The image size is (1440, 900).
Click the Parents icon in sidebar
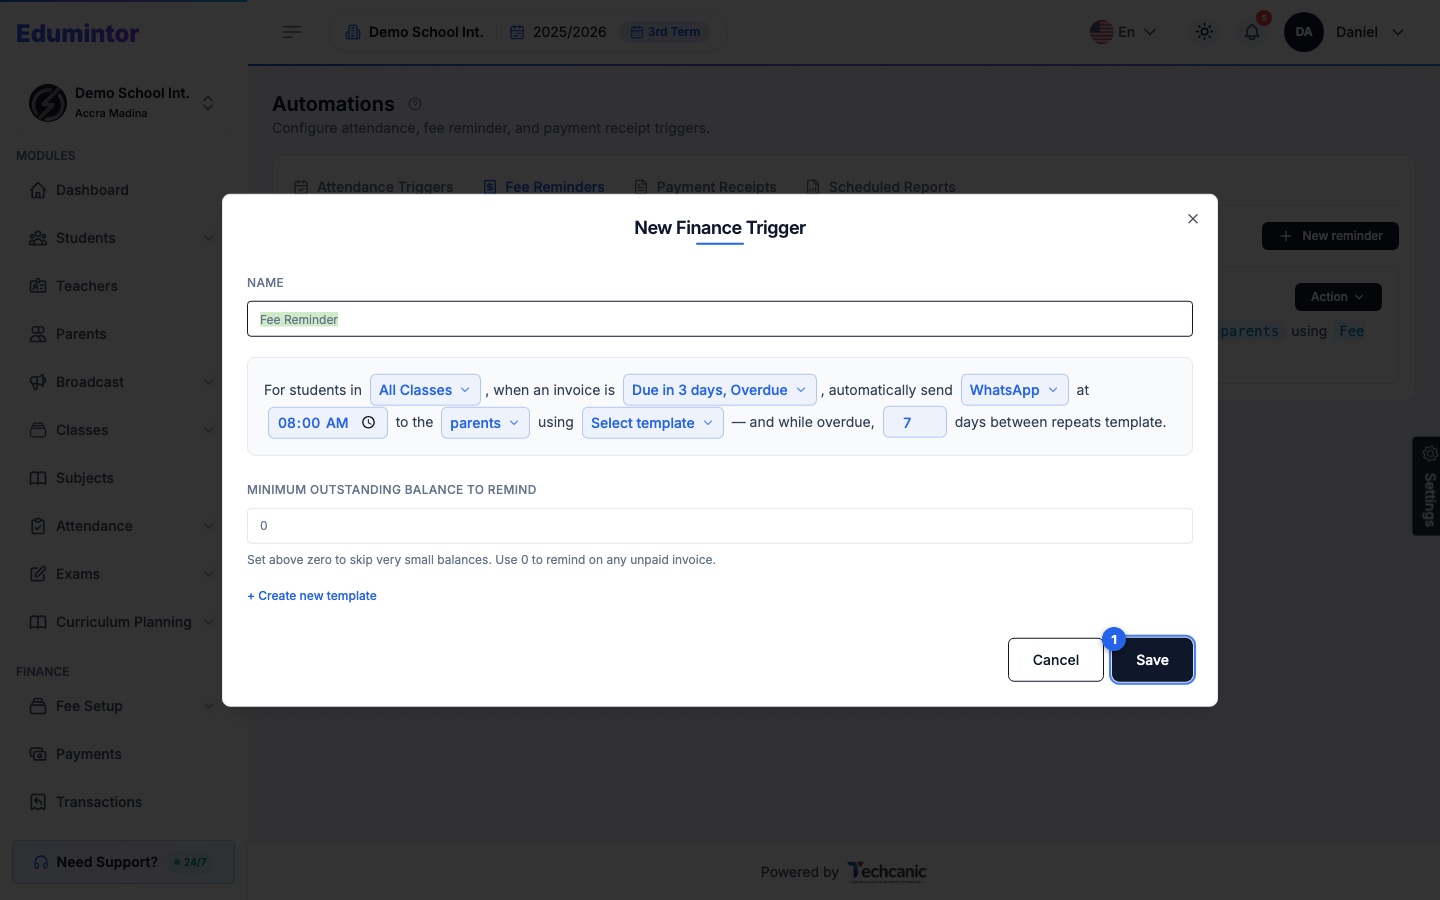tap(38, 334)
